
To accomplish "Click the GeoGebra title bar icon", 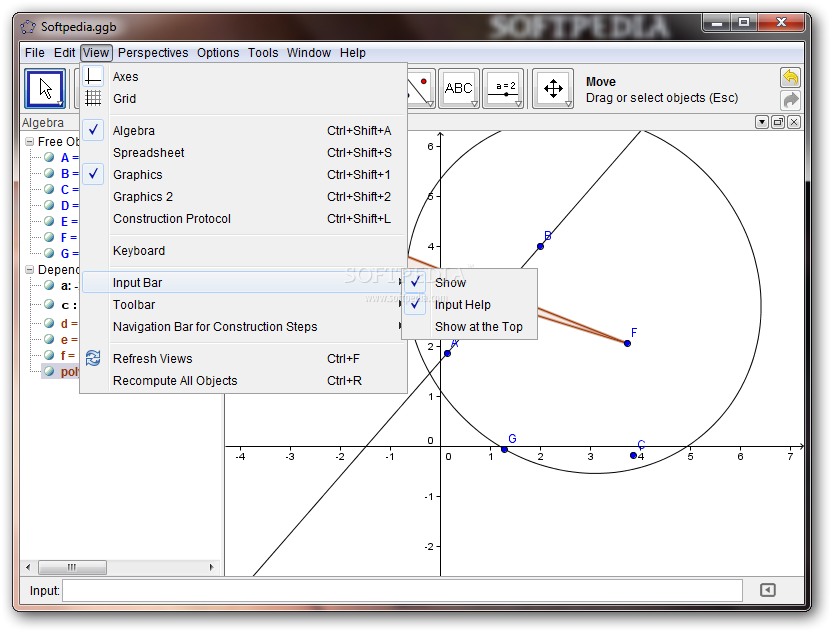I will click(28, 27).
